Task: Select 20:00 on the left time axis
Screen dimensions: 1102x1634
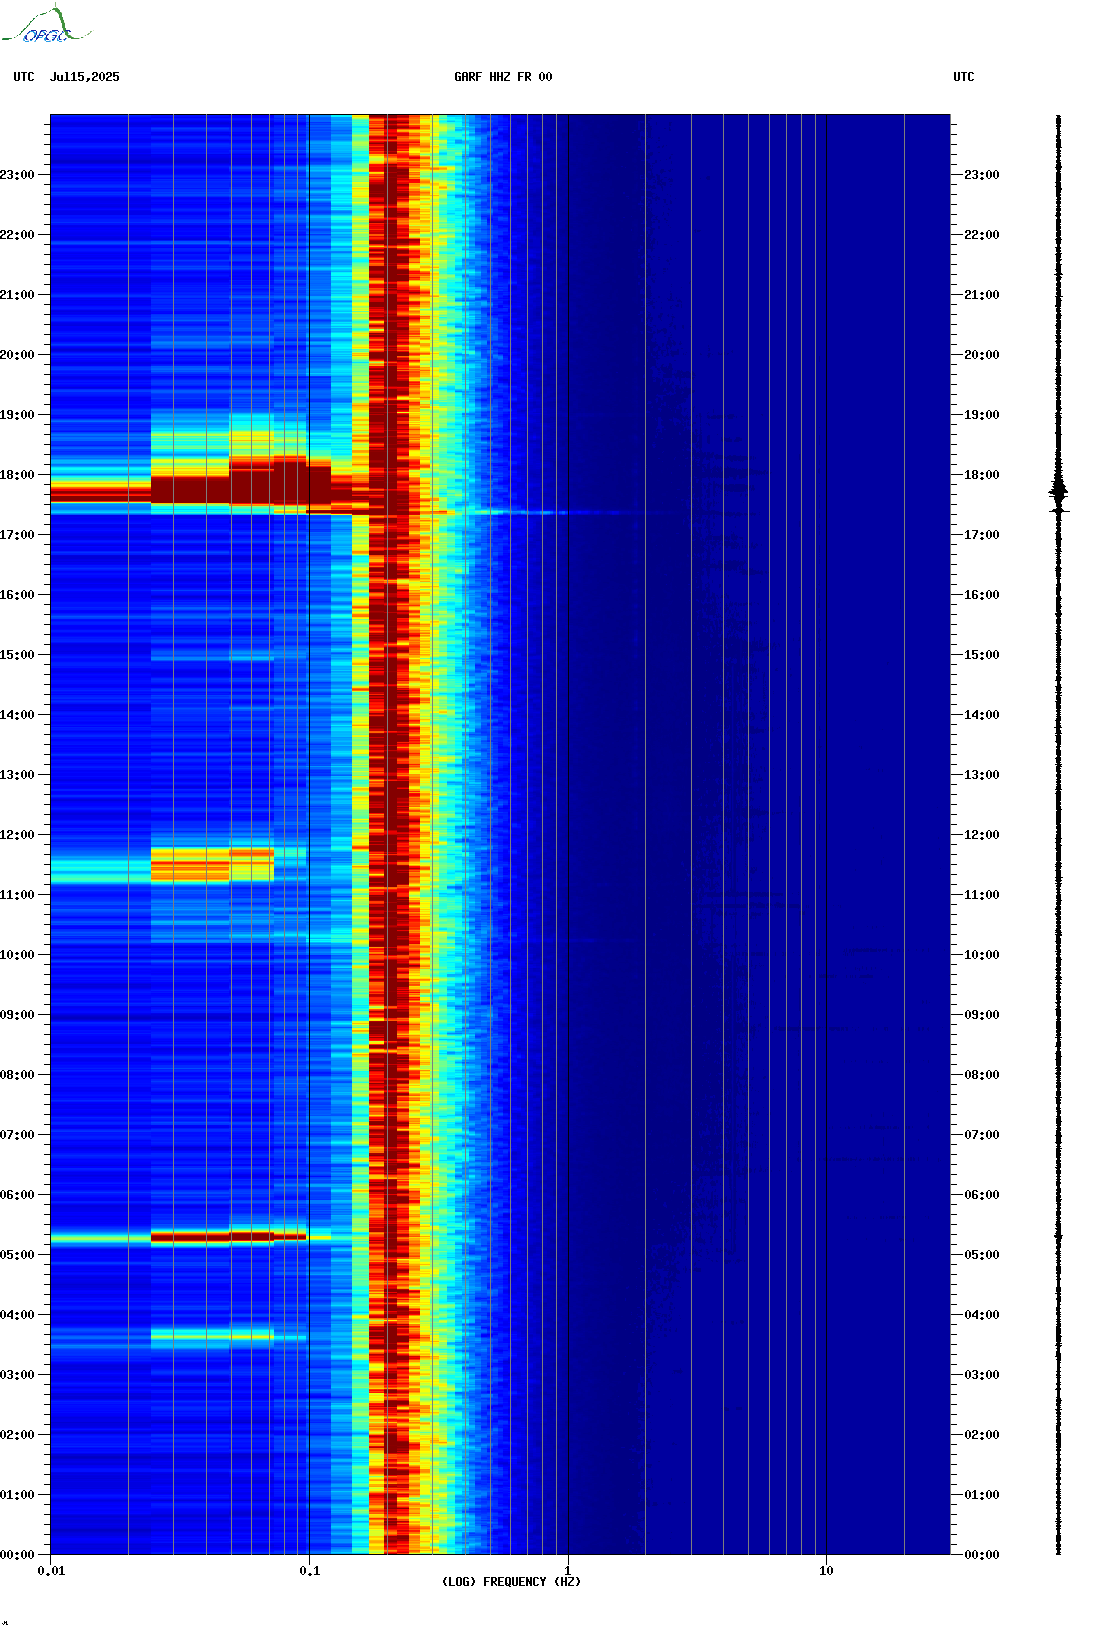Action: click(x=17, y=355)
